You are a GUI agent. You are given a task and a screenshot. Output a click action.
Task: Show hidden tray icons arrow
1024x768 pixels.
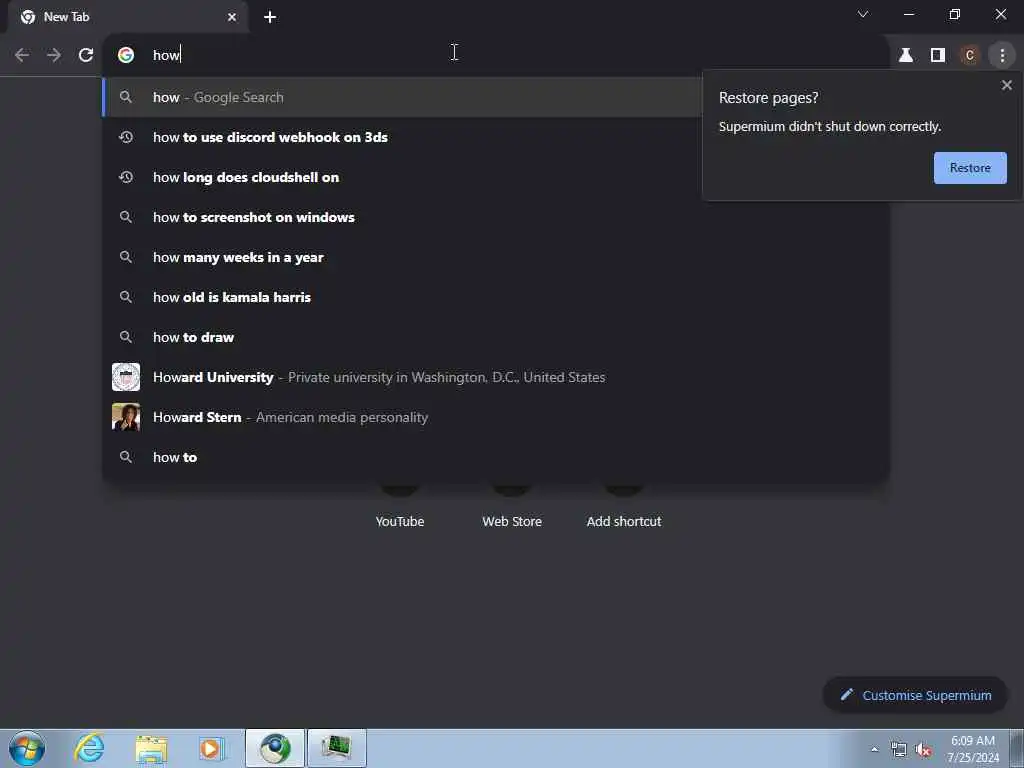tap(874, 749)
